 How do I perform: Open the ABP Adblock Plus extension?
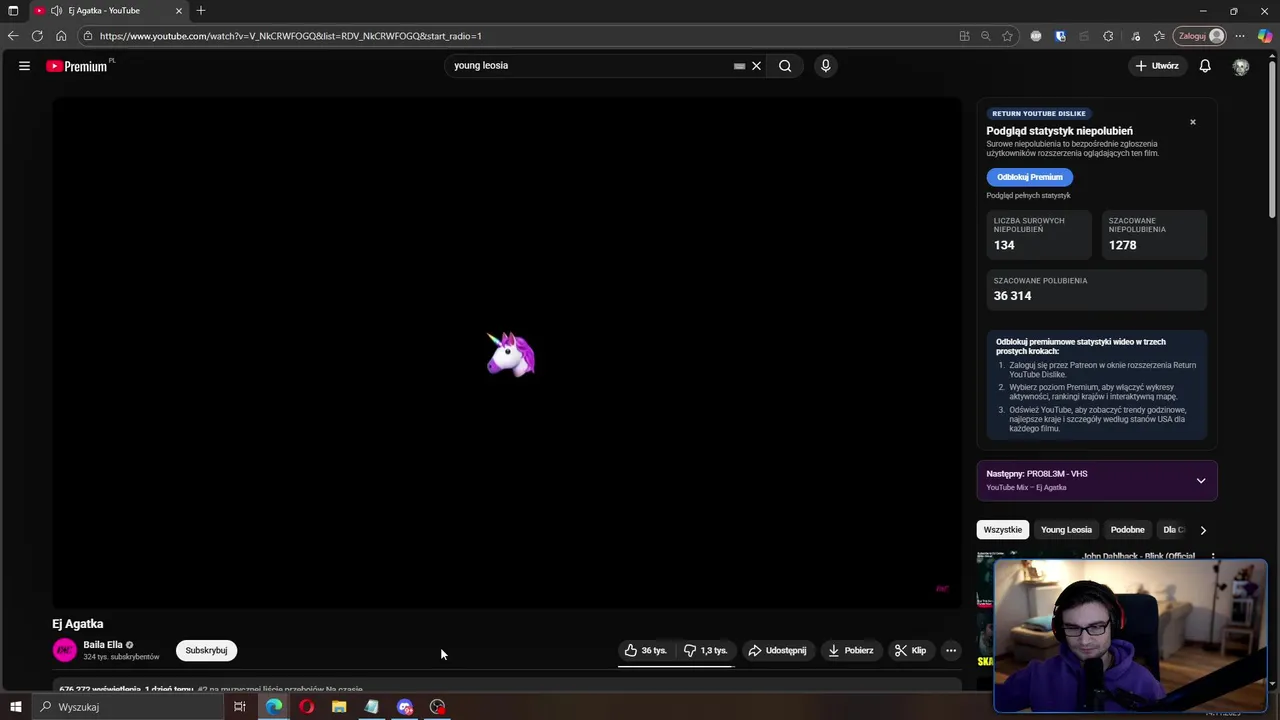[x=1036, y=36]
